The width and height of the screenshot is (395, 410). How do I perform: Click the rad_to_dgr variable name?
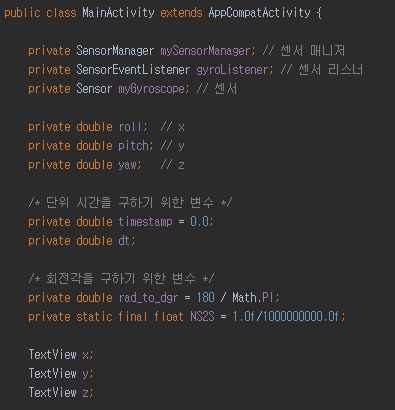pyautogui.click(x=148, y=298)
